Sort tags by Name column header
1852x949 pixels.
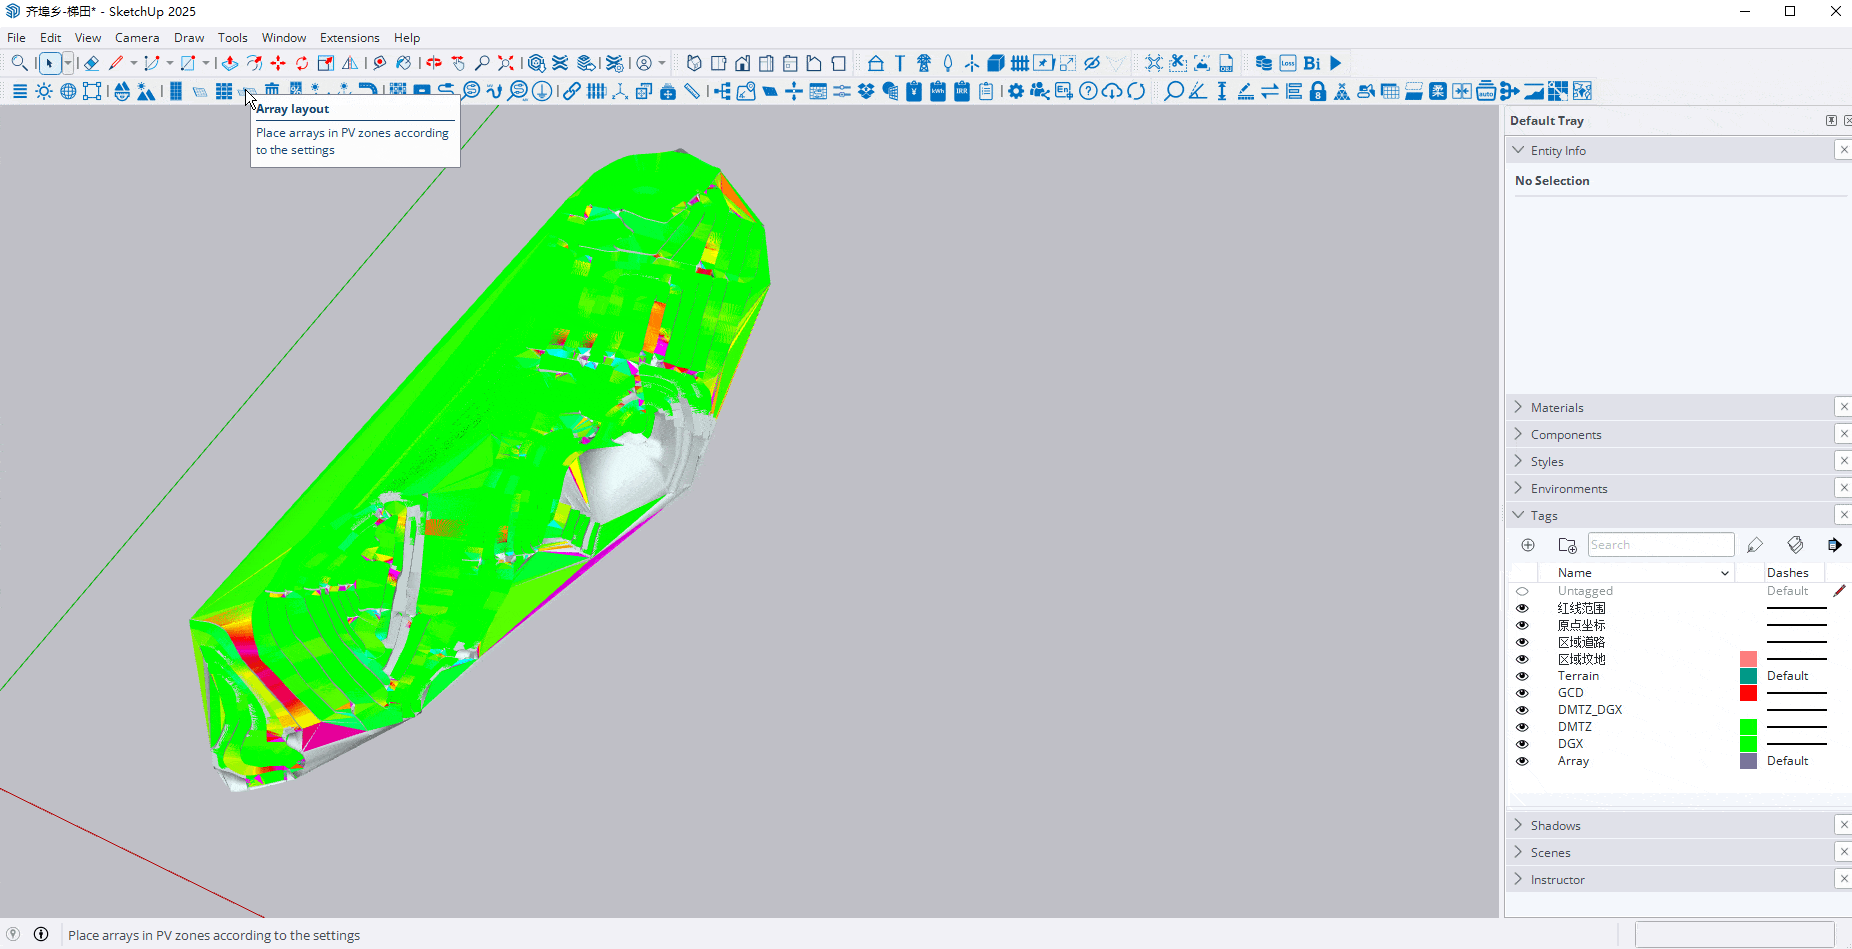tap(1574, 573)
